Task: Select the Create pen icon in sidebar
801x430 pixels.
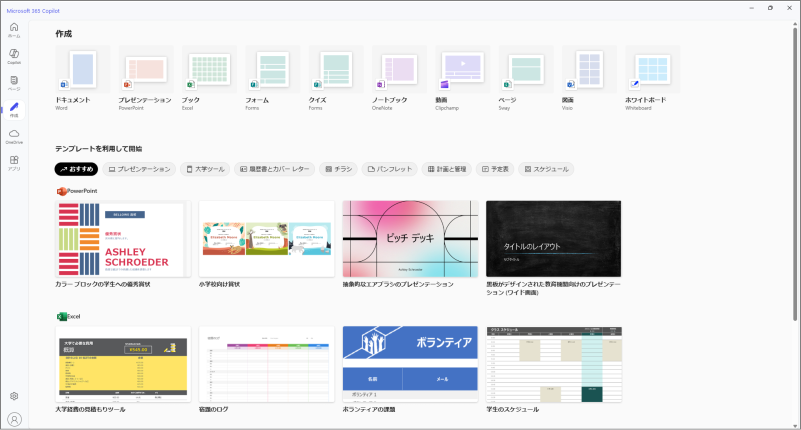Action: [14, 110]
